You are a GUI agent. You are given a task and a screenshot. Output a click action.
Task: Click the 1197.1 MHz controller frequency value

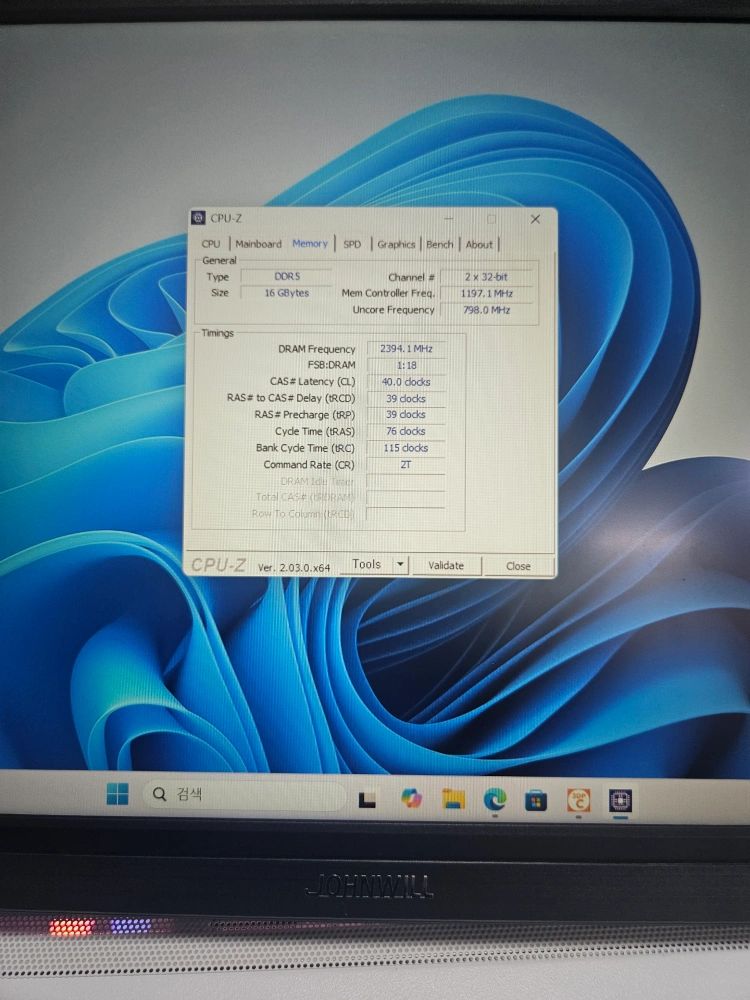486,293
